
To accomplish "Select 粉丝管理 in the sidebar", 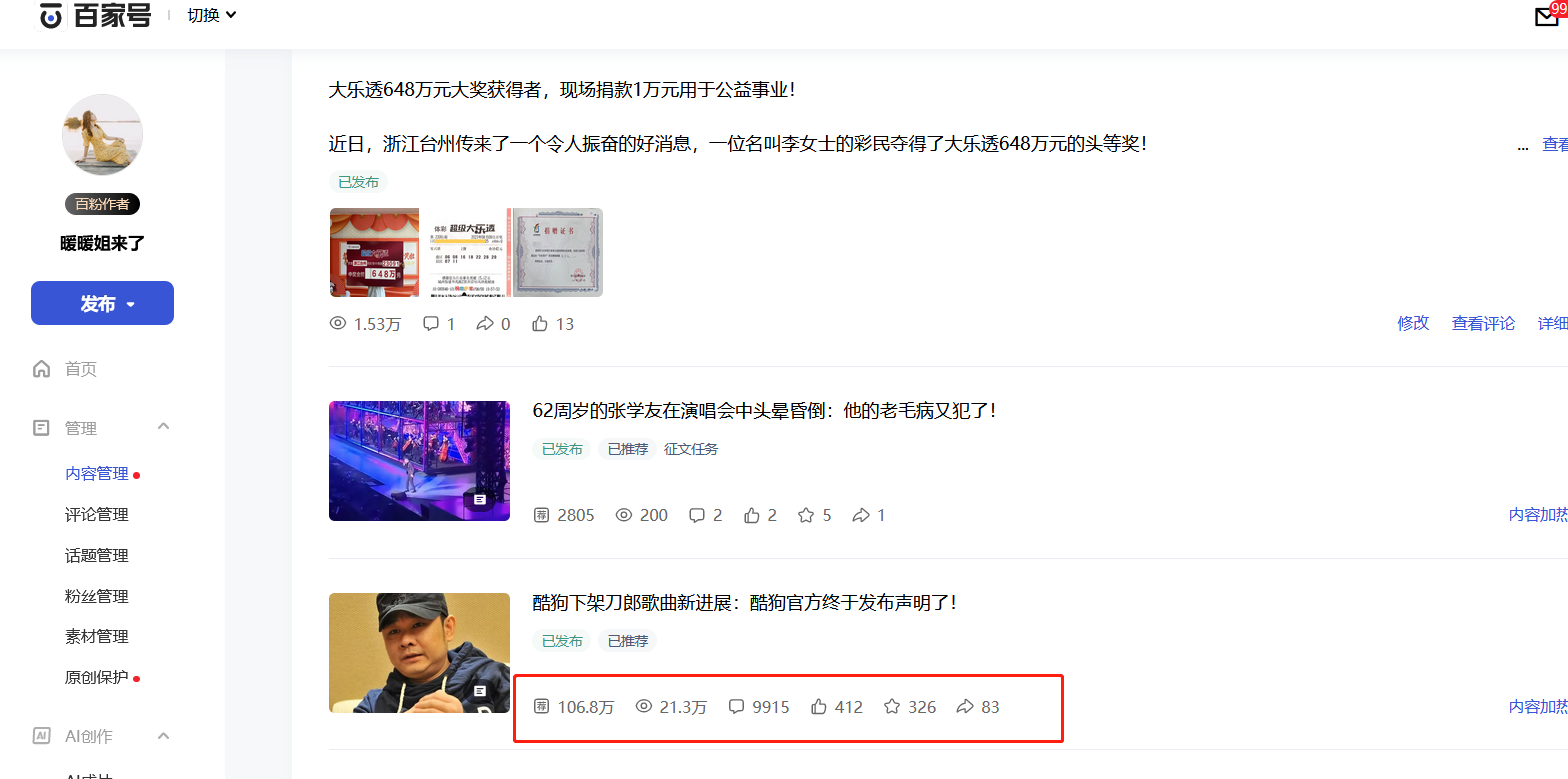I will coord(97,596).
